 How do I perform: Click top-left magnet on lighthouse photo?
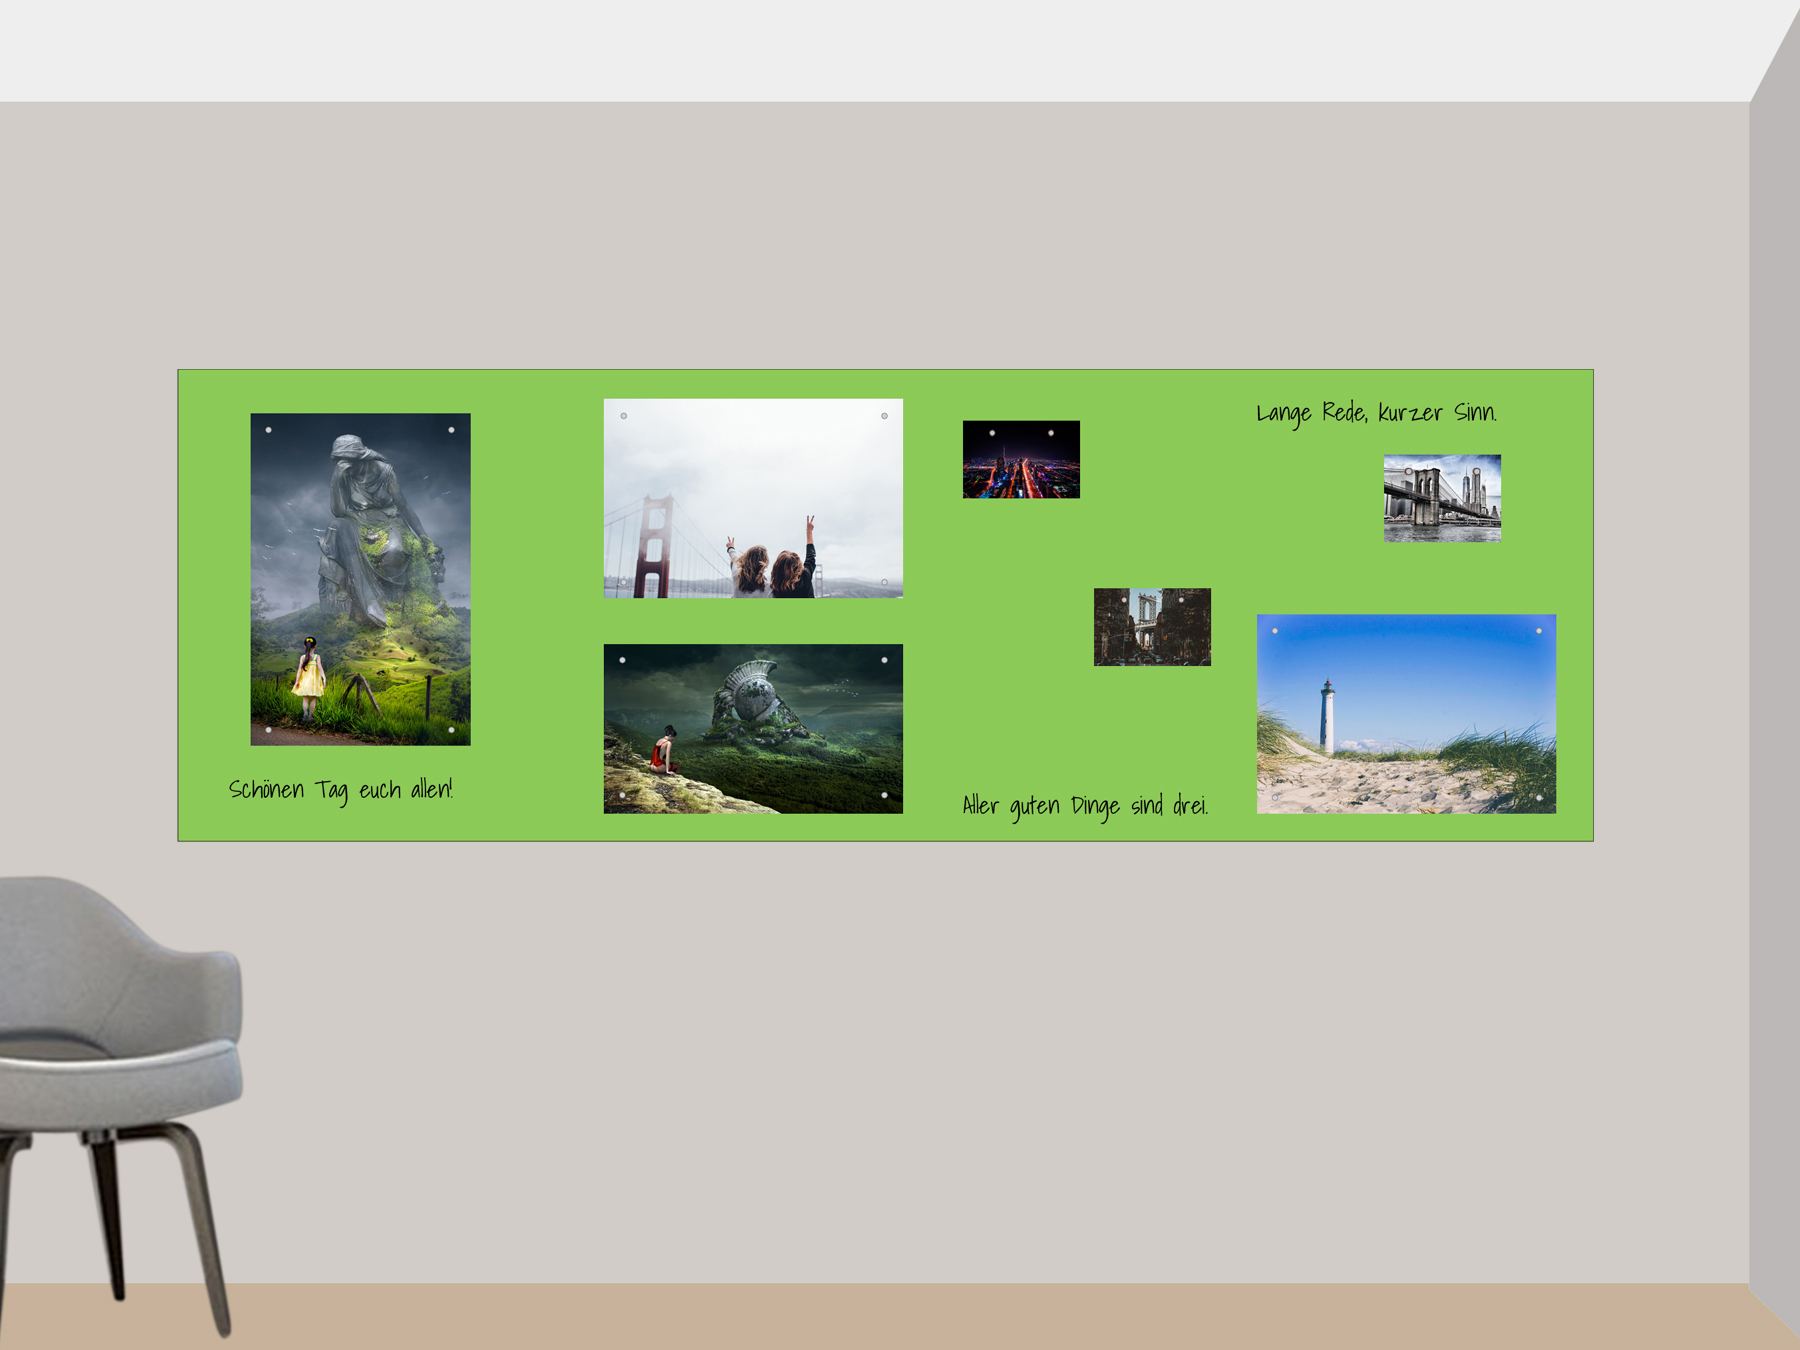[x=1274, y=631]
